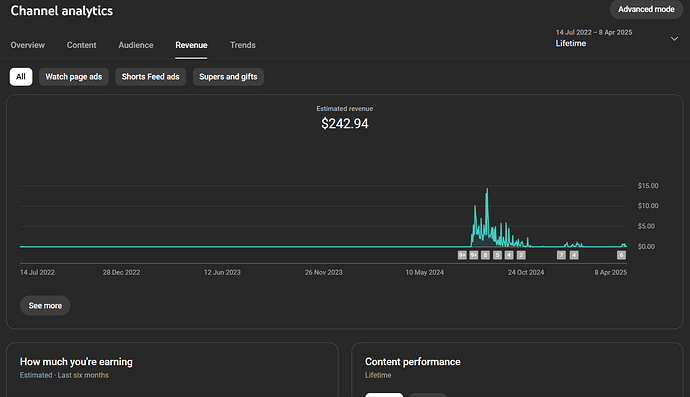The width and height of the screenshot is (690, 397).
Task: Filter by Shorts Feed ads
Action: click(x=150, y=77)
